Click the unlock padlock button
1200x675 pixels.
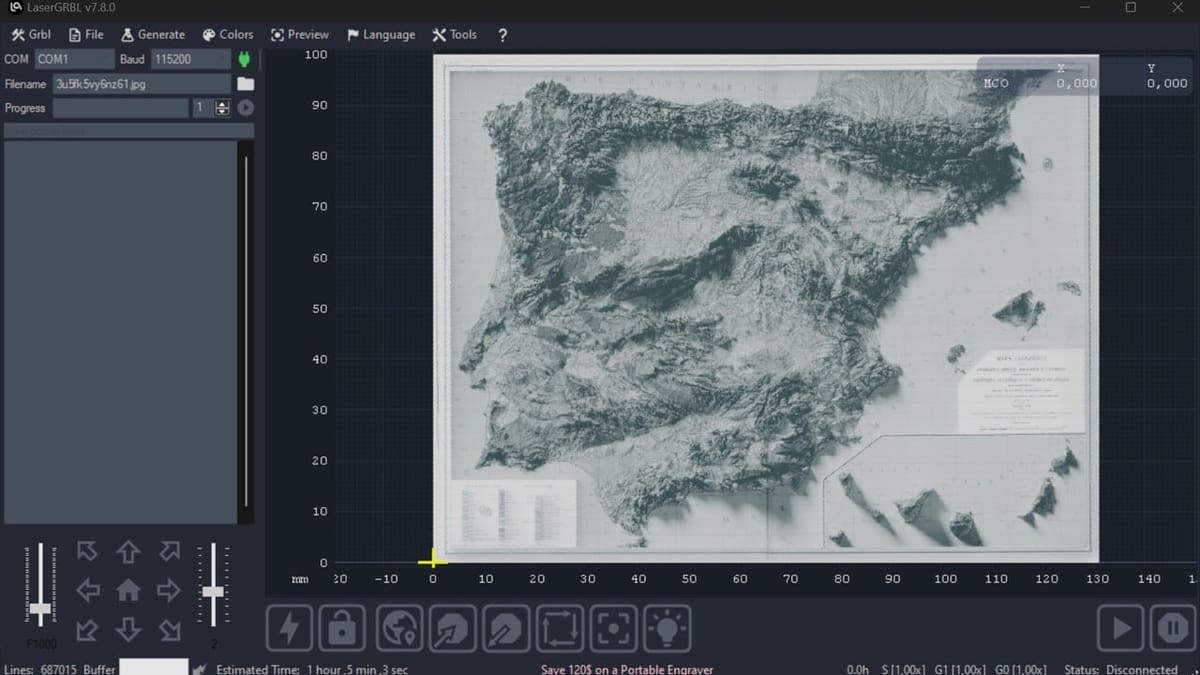pyautogui.click(x=343, y=628)
